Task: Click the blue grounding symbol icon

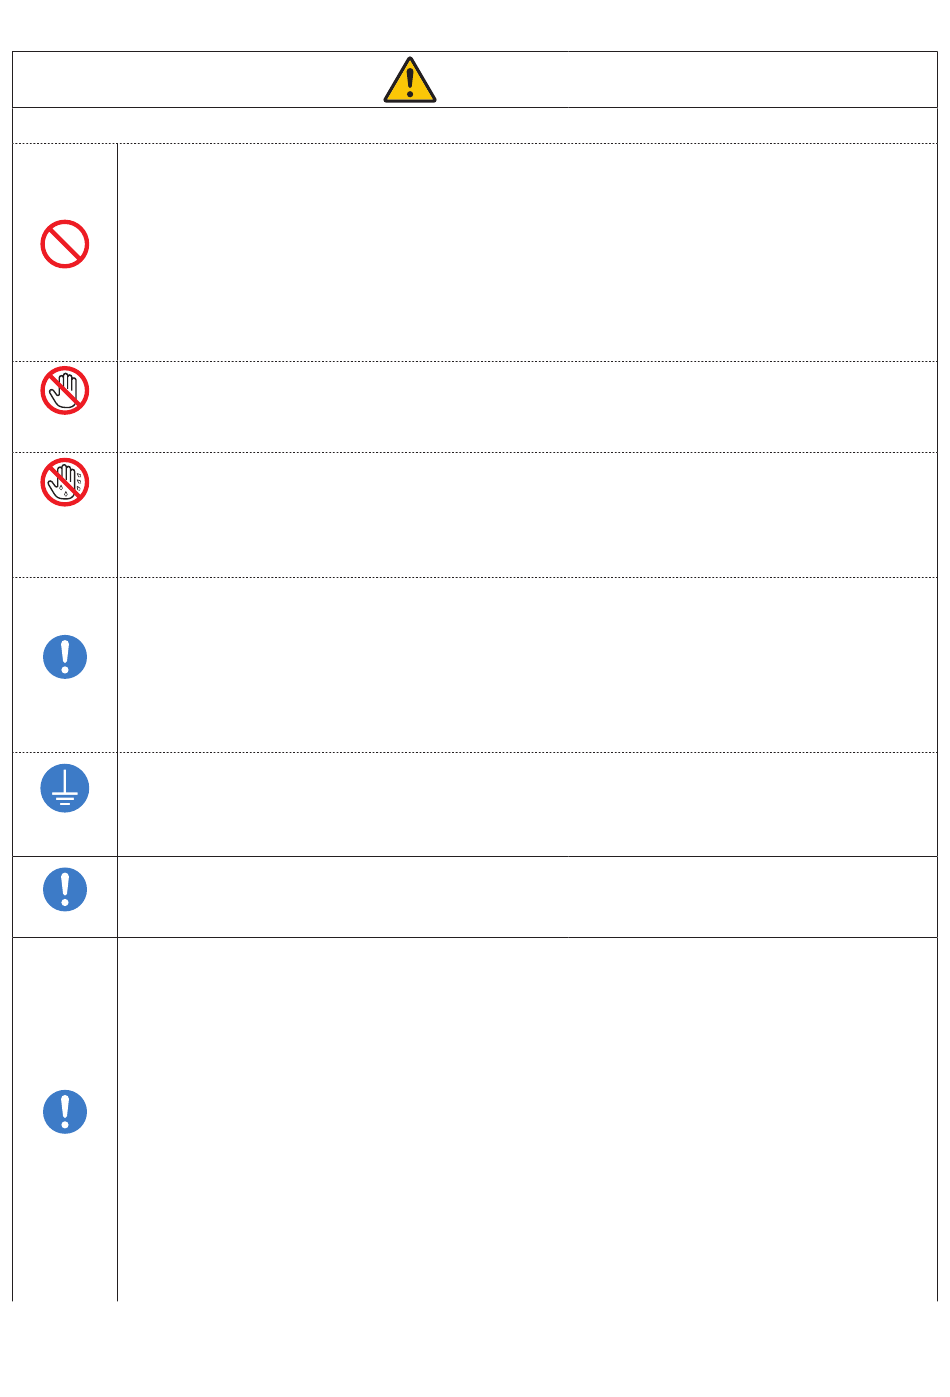Action: 65,788
